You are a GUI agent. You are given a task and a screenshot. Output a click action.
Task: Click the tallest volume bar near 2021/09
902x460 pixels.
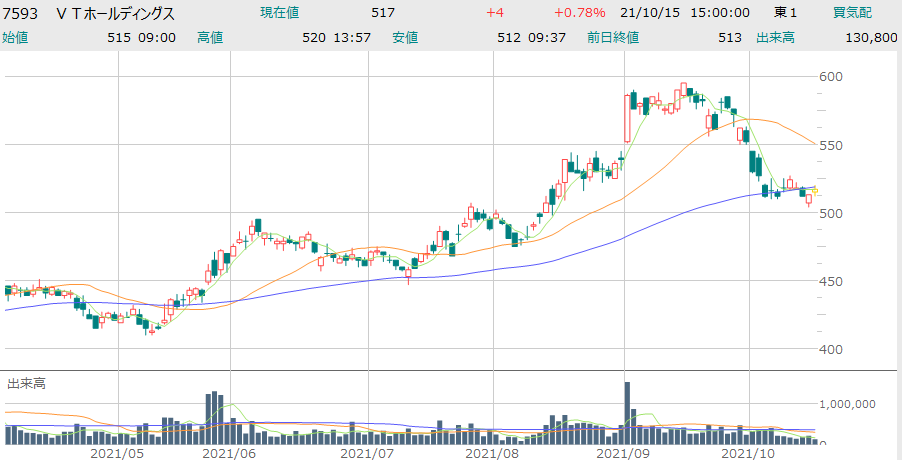pyautogui.click(x=627, y=412)
